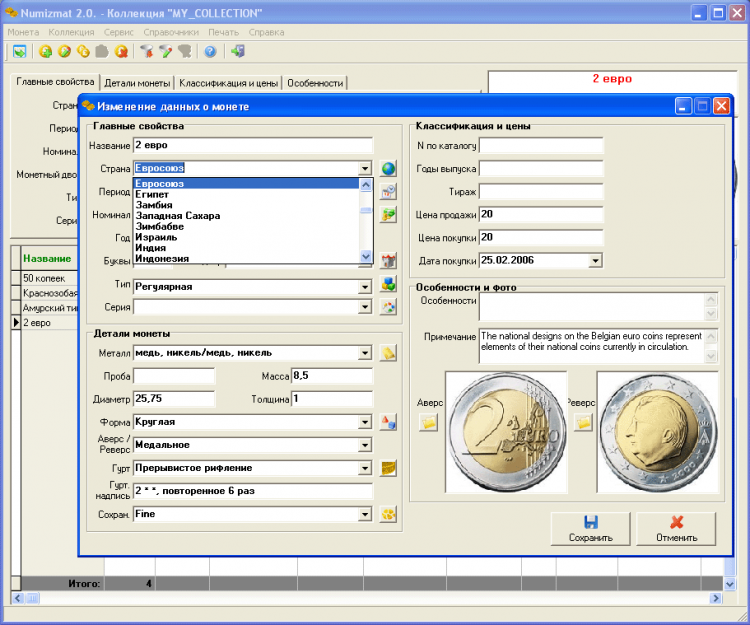This screenshot has width=750, height=625.
Task: Click the edit filter funnel-pencil icon
Action: (165, 51)
